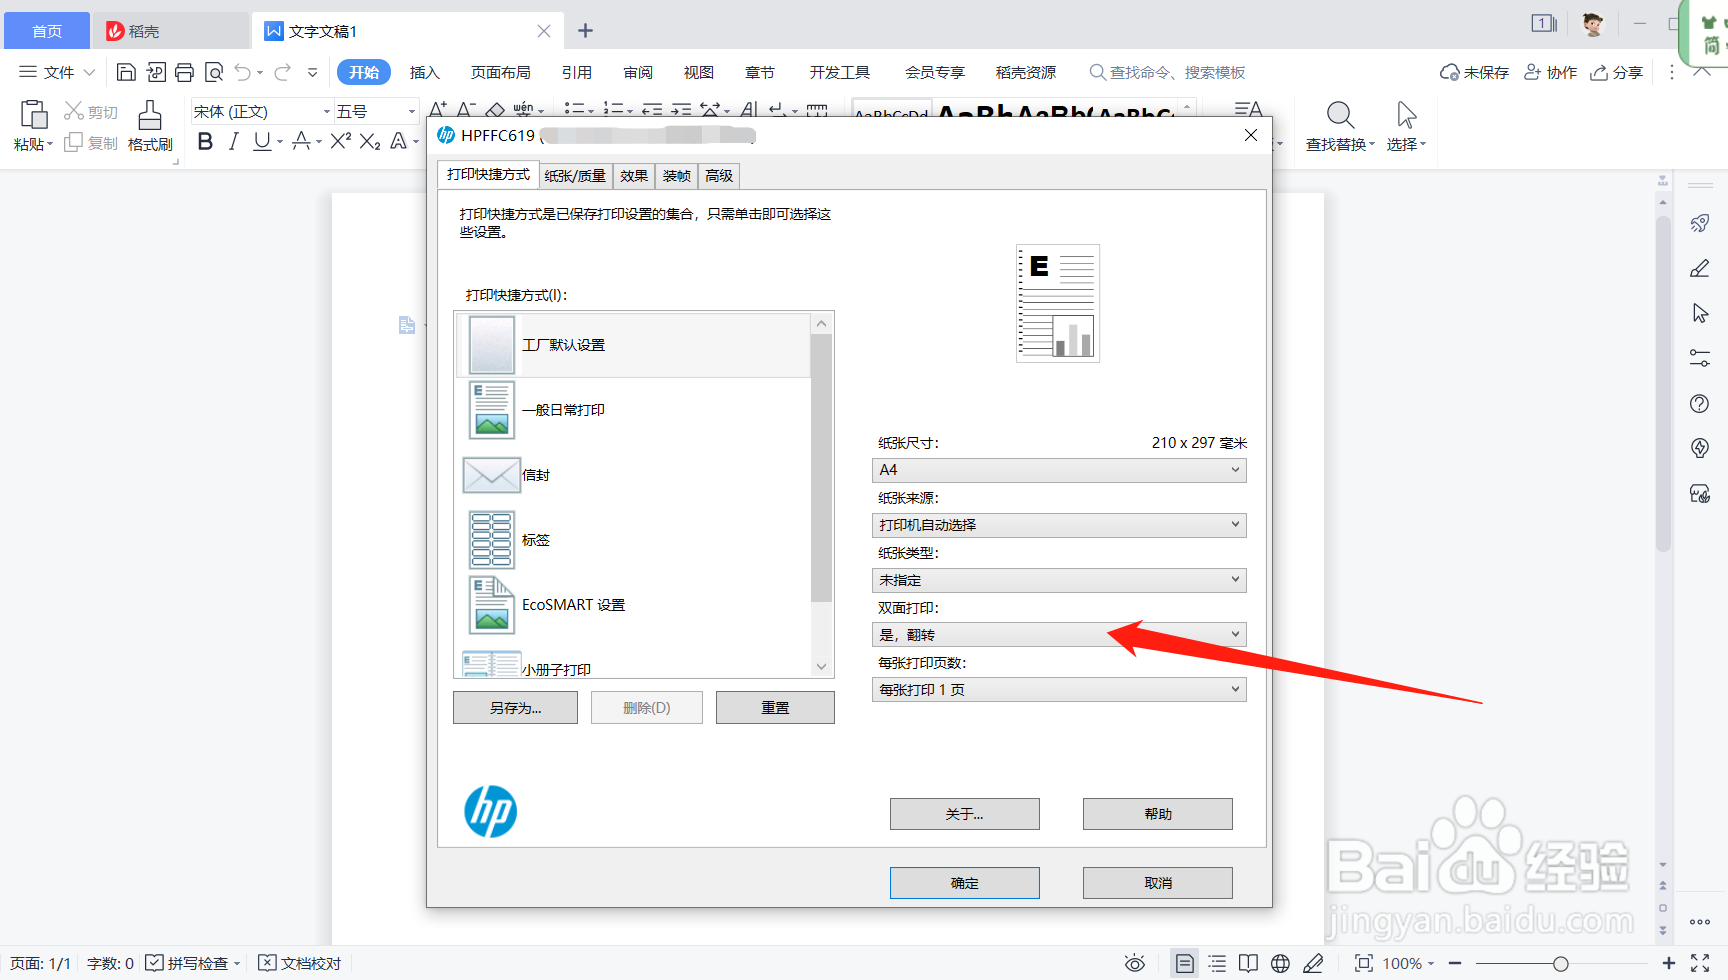Open the paper type dropdown
Viewport: 1728px width, 980px height.
click(1059, 580)
